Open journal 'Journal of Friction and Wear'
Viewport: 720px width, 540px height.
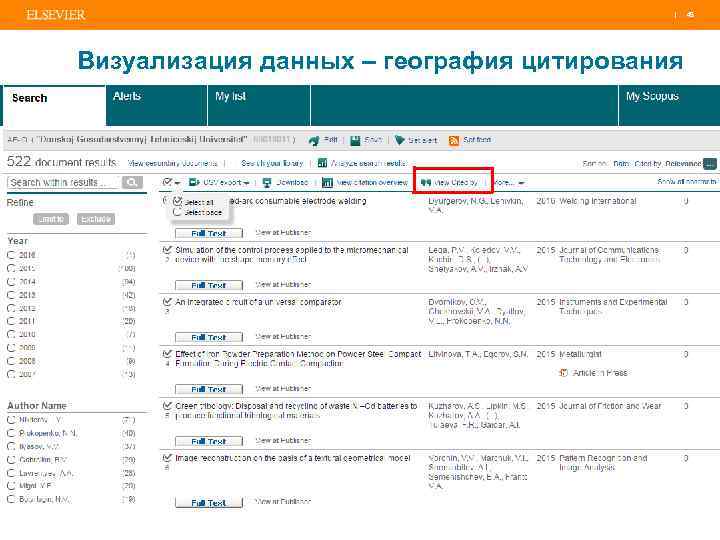click(610, 406)
